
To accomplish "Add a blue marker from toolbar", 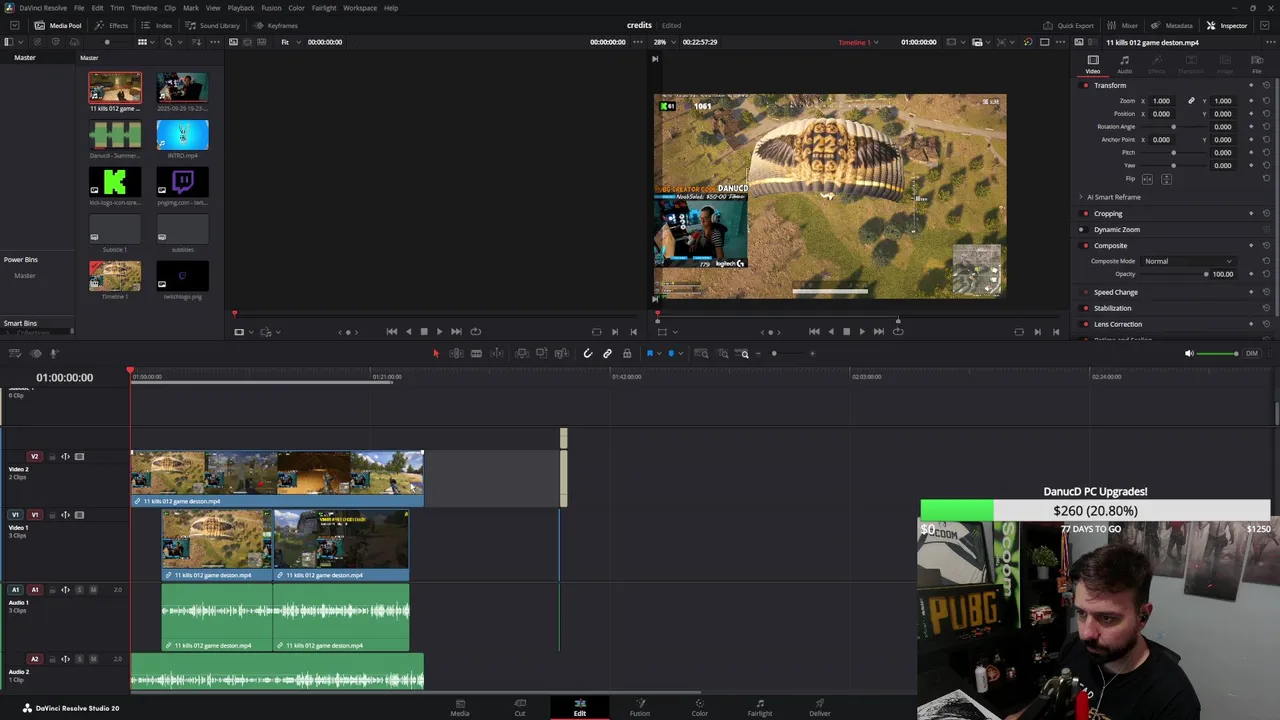I will [x=671, y=353].
